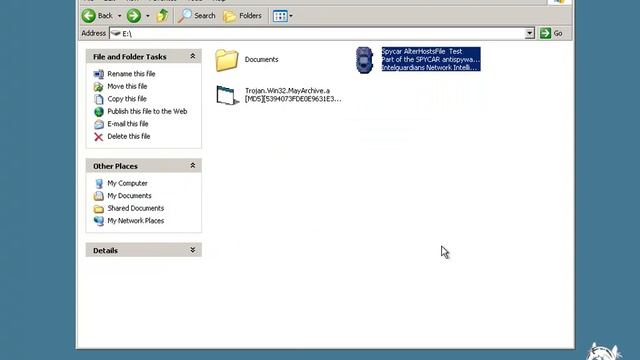This screenshot has width=640, height=360.
Task: Expand the address bar dropdown list
Action: click(529, 33)
